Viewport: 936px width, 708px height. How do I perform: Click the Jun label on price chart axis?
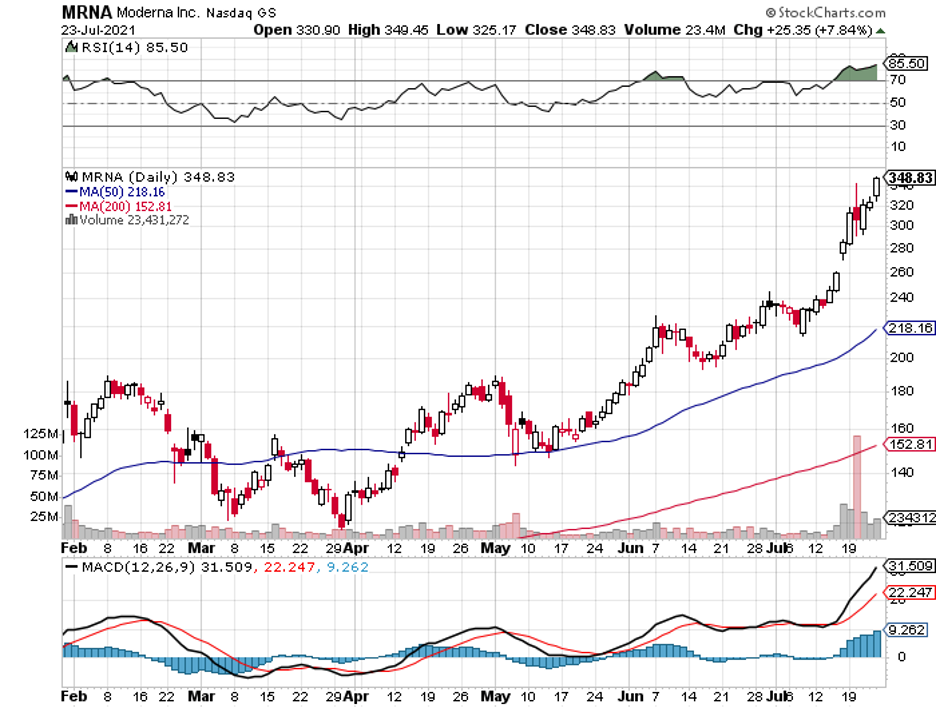click(630, 548)
